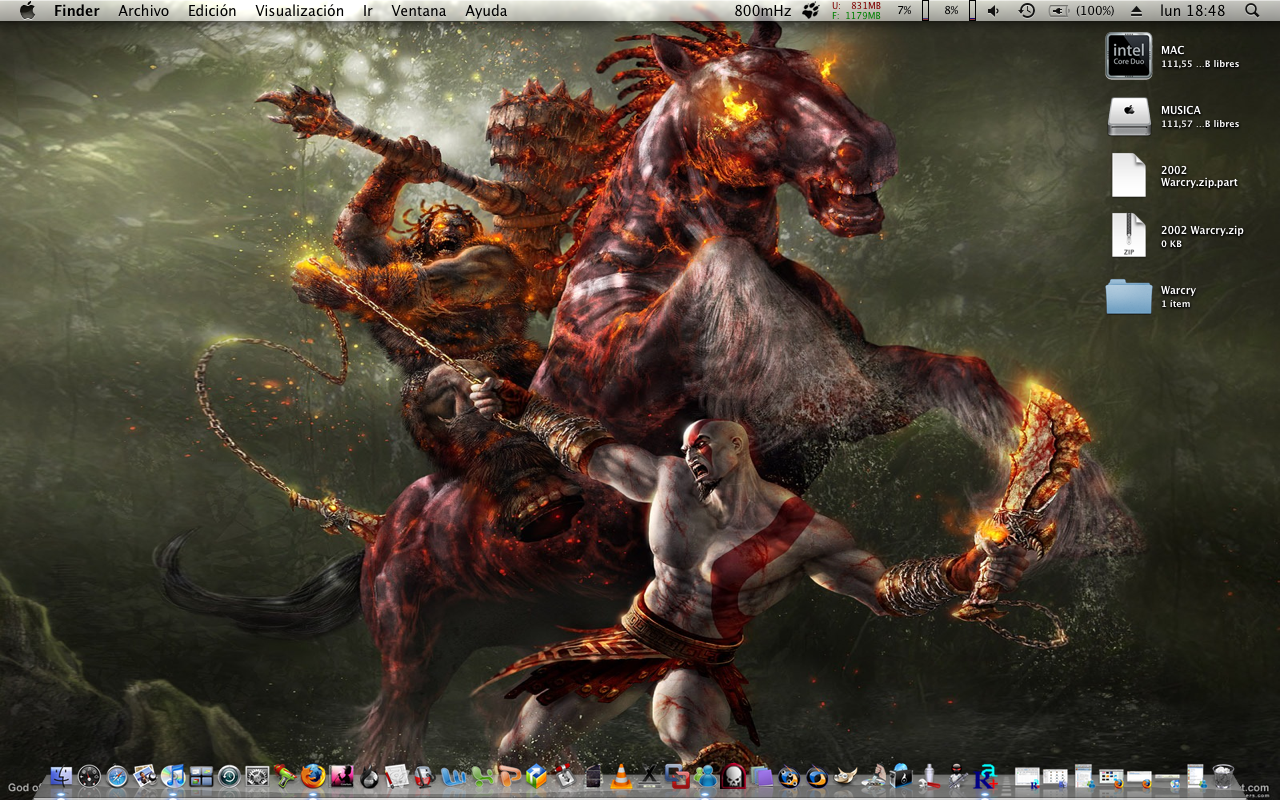
Task: Open Spotlight search
Action: [1253, 11]
